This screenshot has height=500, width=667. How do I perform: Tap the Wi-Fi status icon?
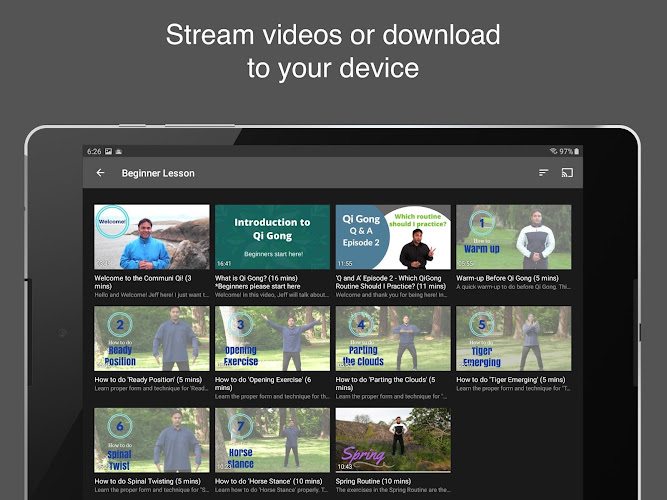pos(553,151)
